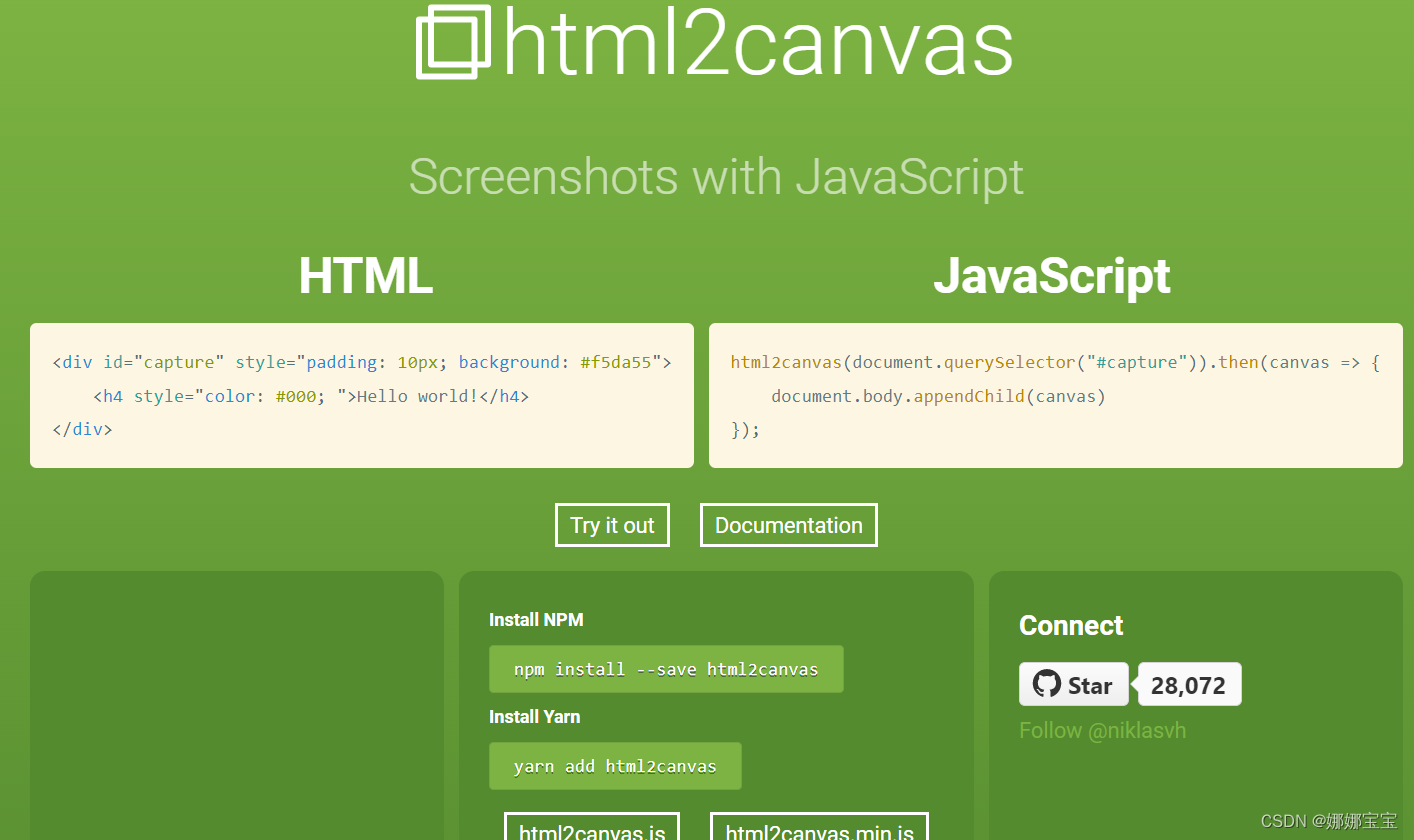The width and height of the screenshot is (1414, 840).
Task: Click the yarn add html2canvas command box
Action: 615,766
